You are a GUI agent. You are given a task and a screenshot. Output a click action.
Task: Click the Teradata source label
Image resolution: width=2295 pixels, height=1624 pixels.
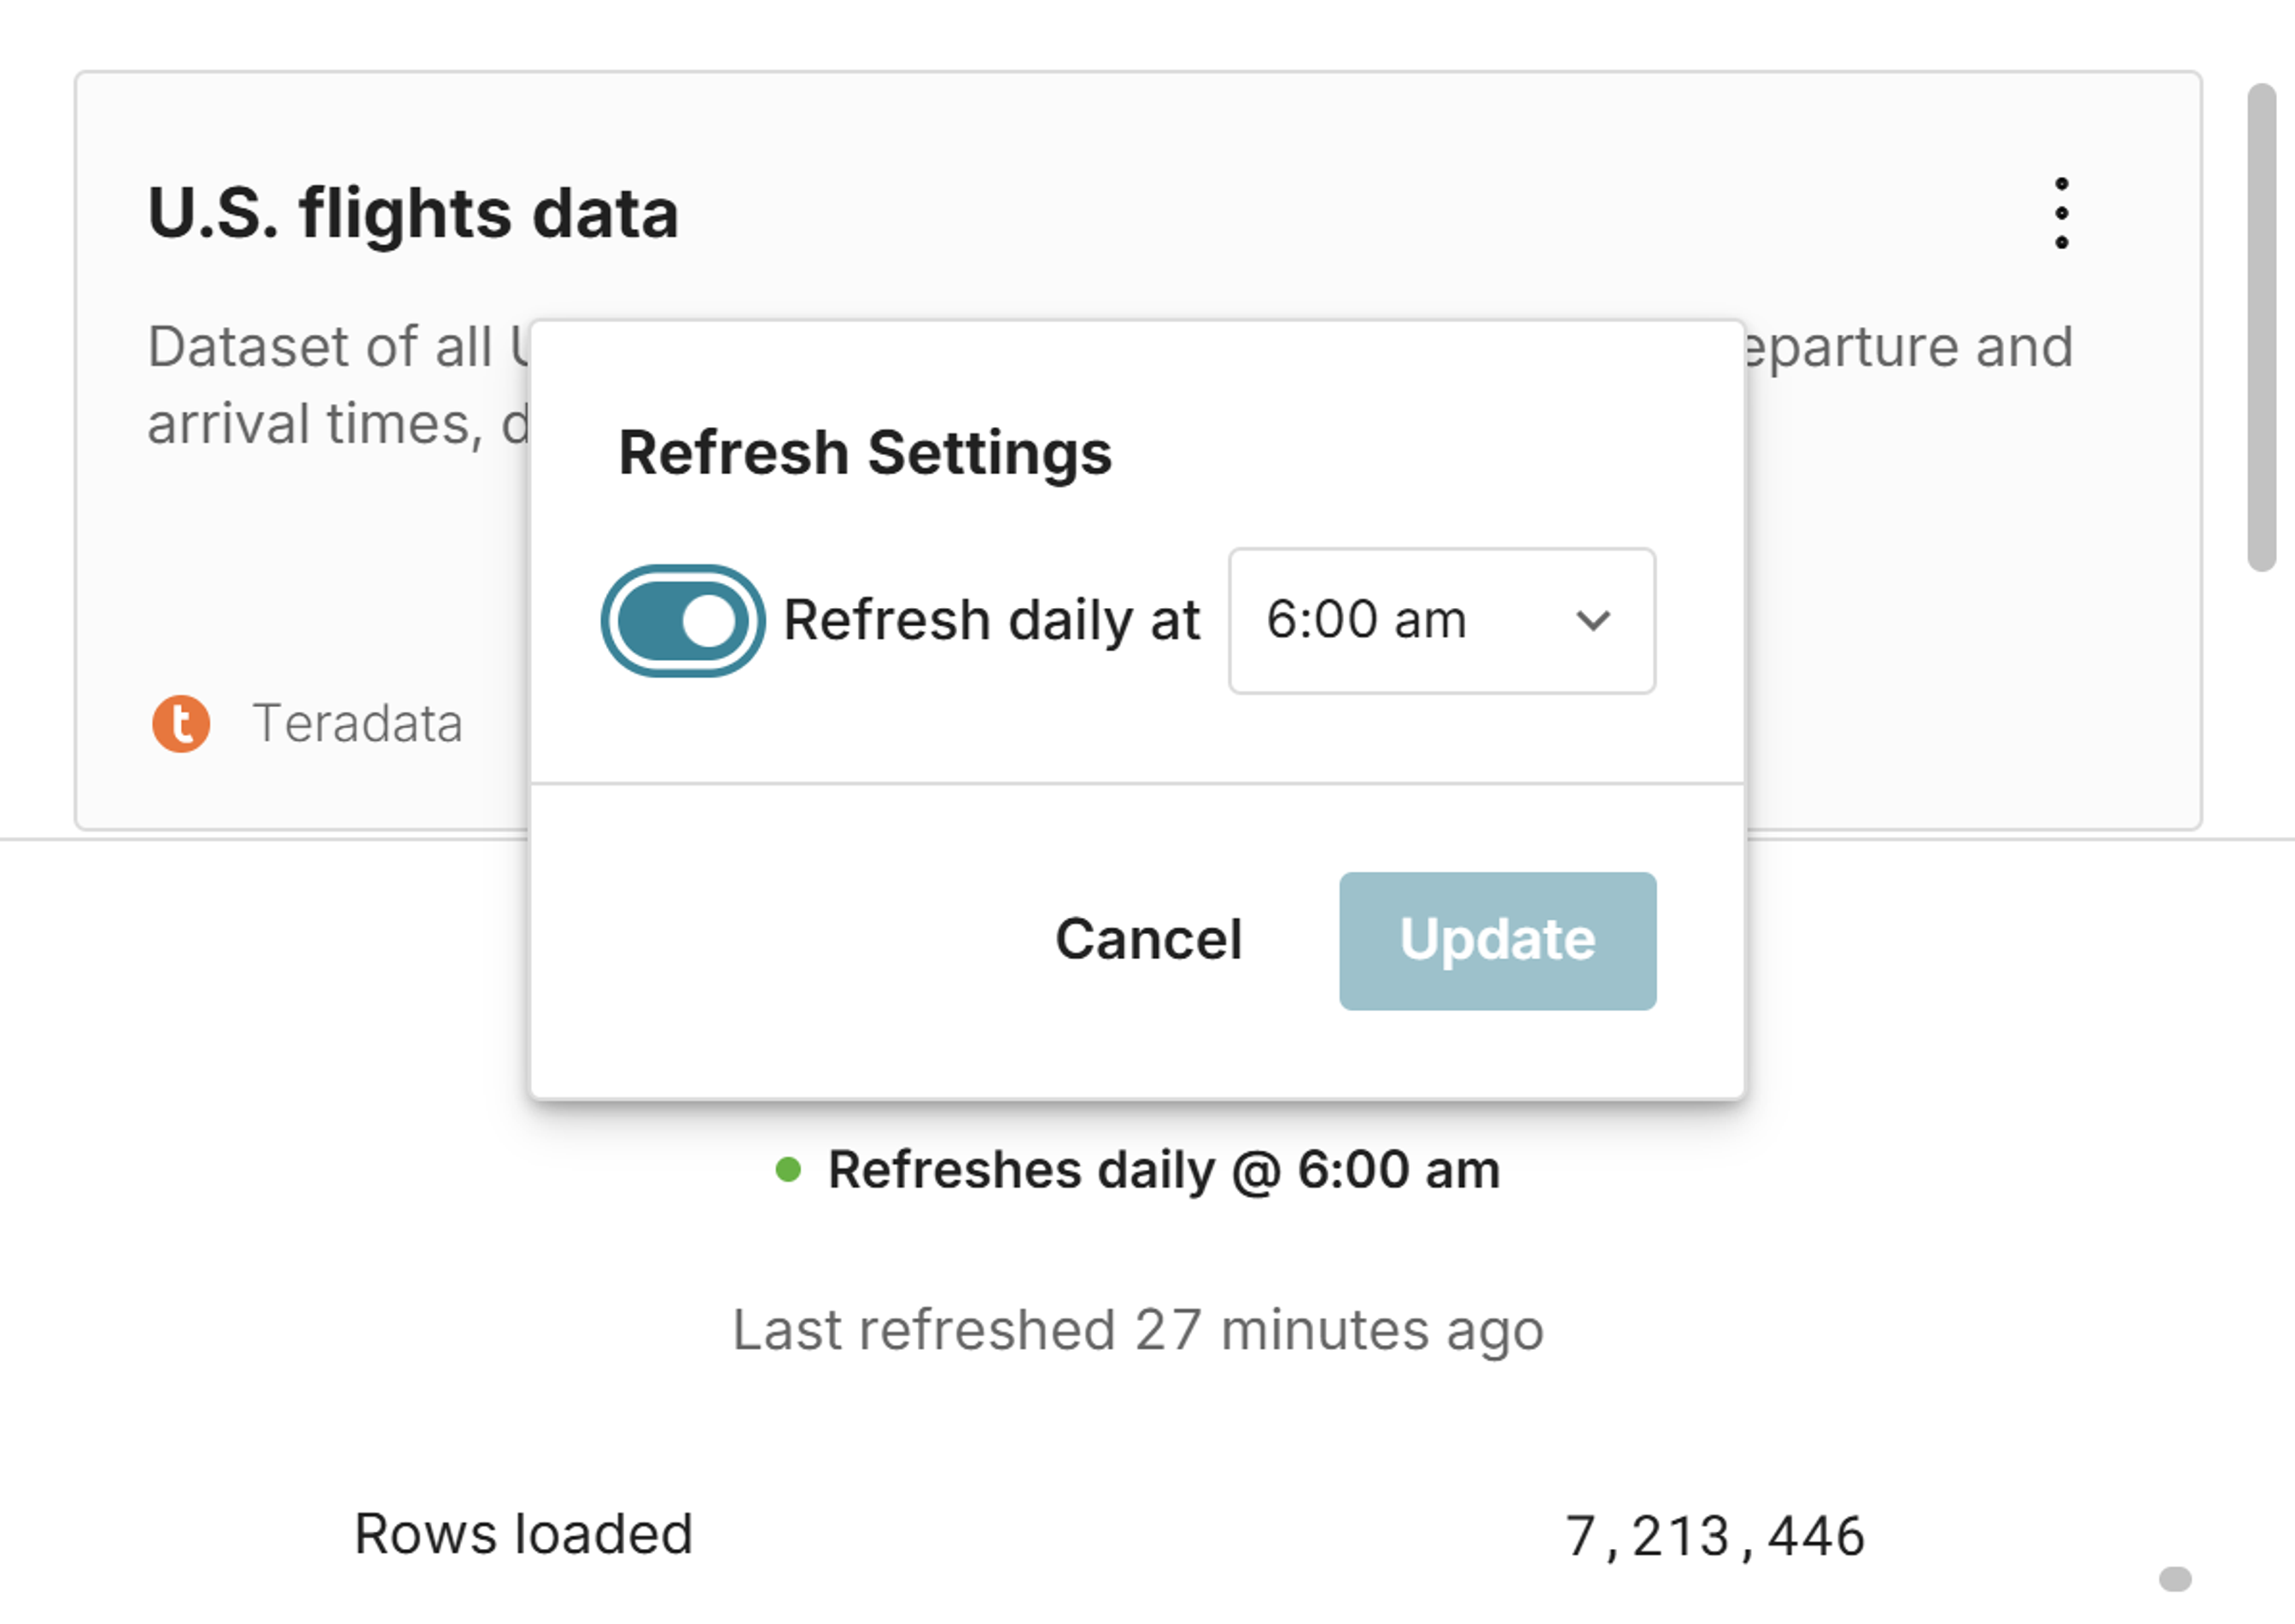click(357, 723)
